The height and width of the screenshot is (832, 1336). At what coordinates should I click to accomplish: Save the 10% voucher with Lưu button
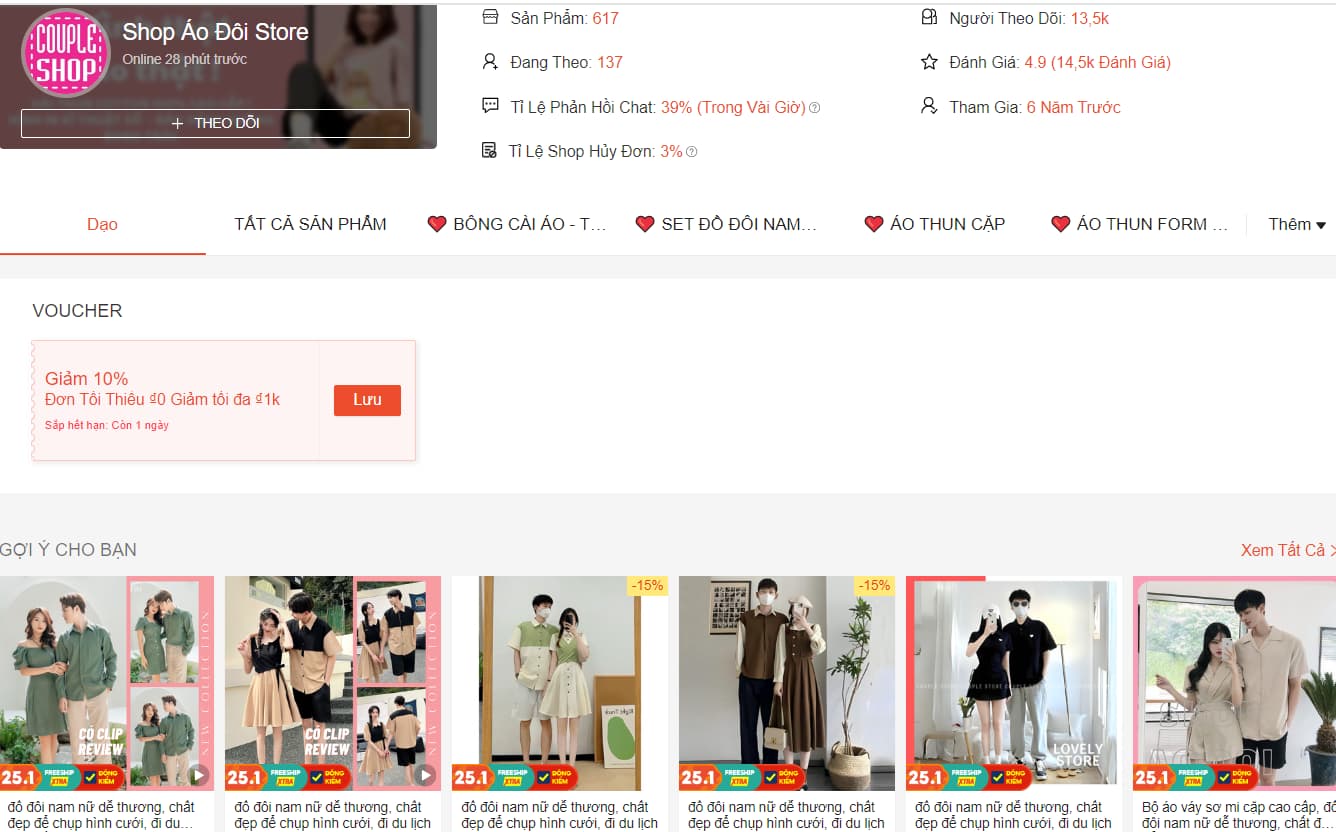click(367, 400)
